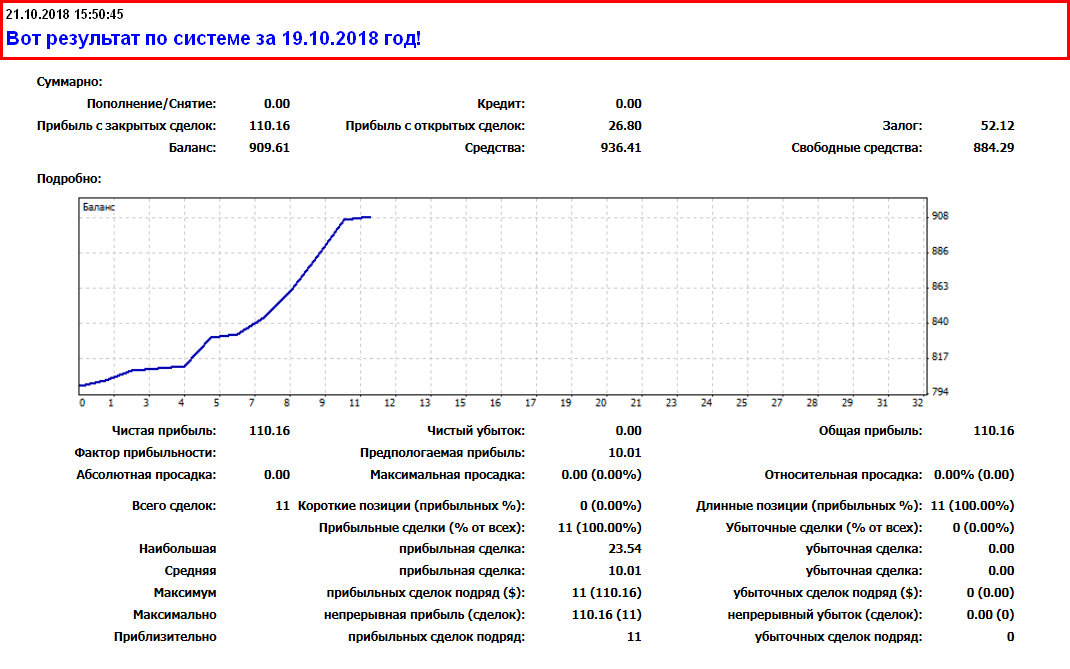
Task: Click trade number 32 on chart x-axis
Action: [x=918, y=403]
